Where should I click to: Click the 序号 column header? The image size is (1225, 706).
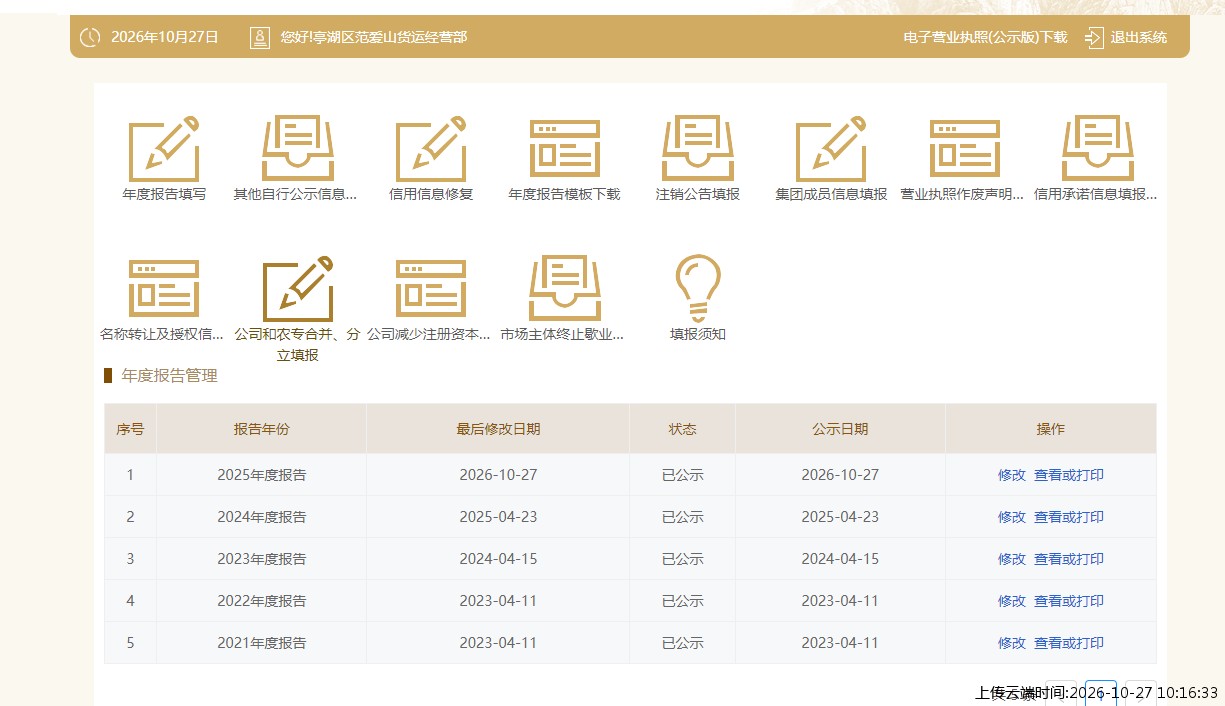point(130,429)
